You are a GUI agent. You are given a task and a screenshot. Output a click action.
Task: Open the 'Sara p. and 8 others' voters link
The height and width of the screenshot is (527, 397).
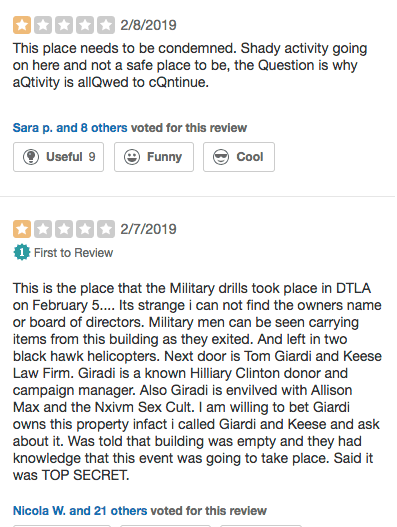(70, 128)
